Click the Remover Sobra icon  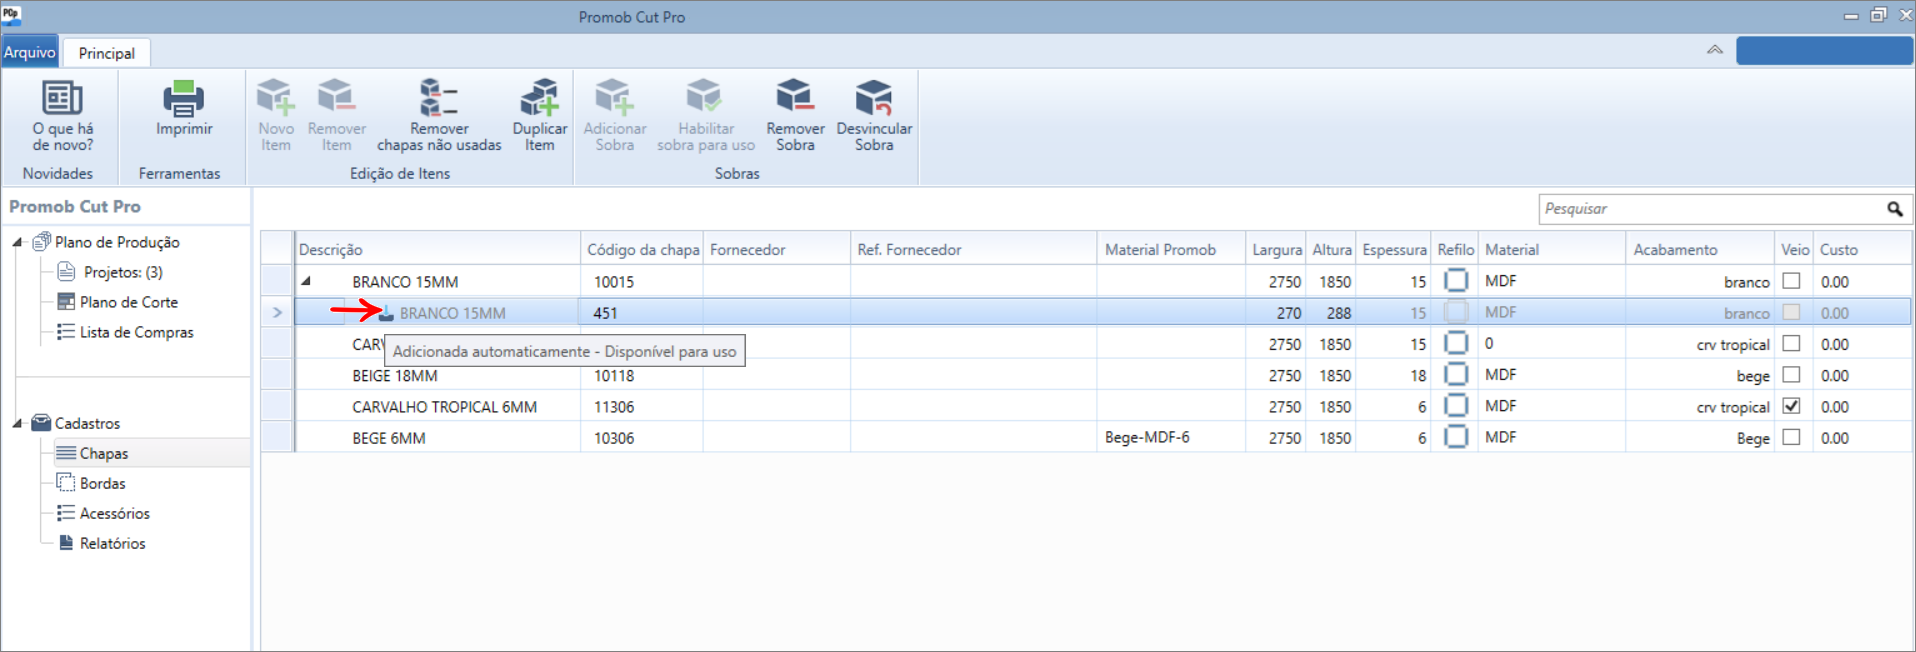coord(795,97)
